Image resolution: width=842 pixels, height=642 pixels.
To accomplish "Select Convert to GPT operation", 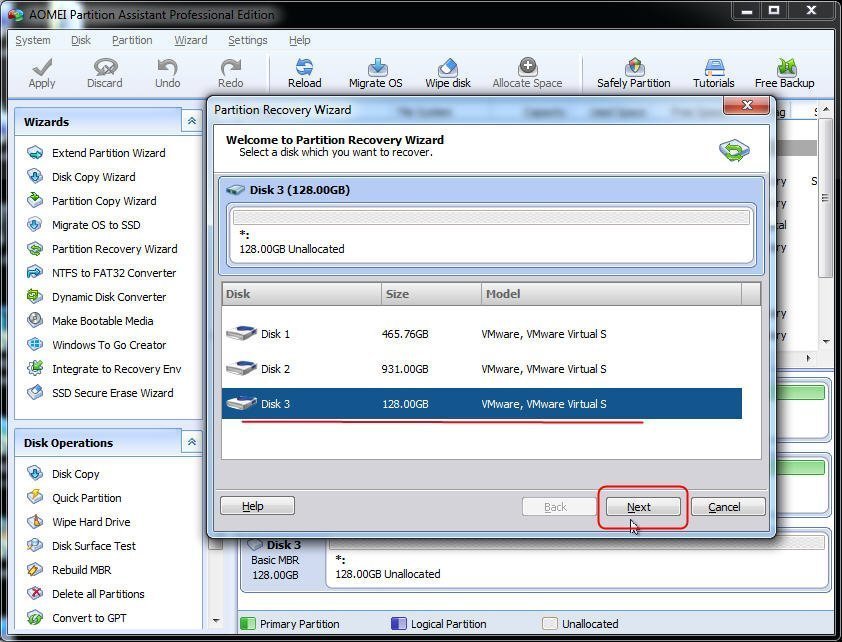I will point(77,618).
